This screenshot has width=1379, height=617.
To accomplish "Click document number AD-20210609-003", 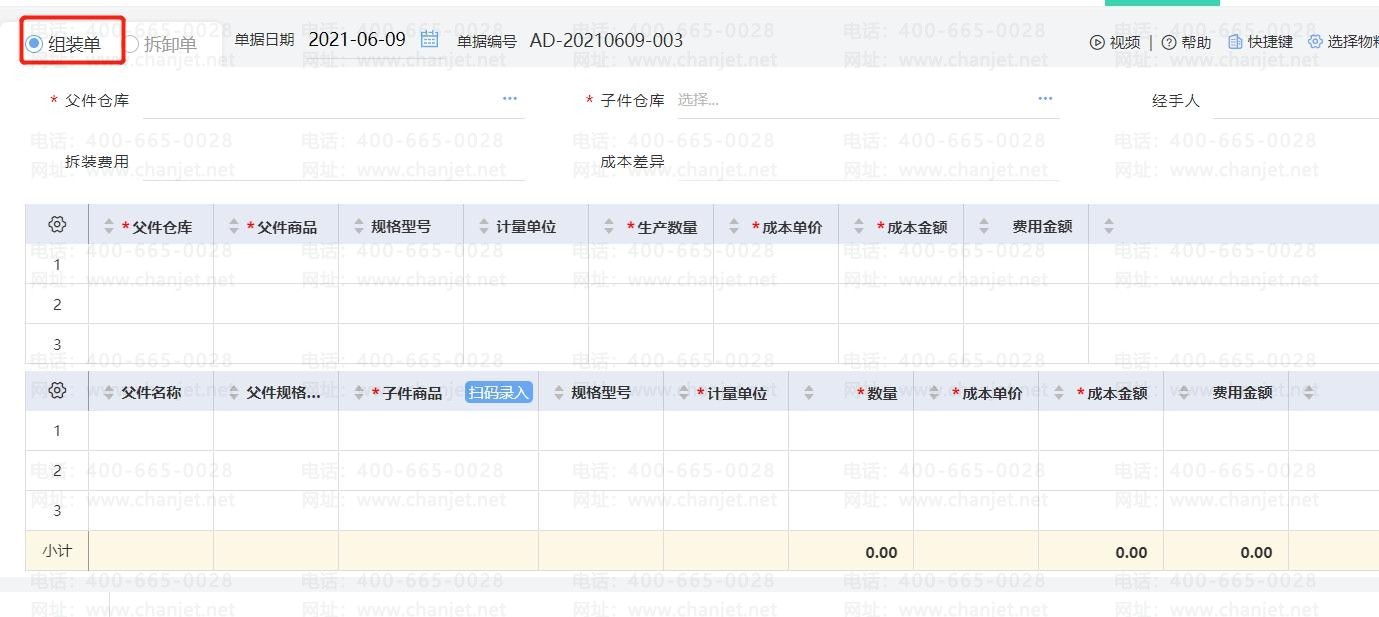I will coord(606,40).
